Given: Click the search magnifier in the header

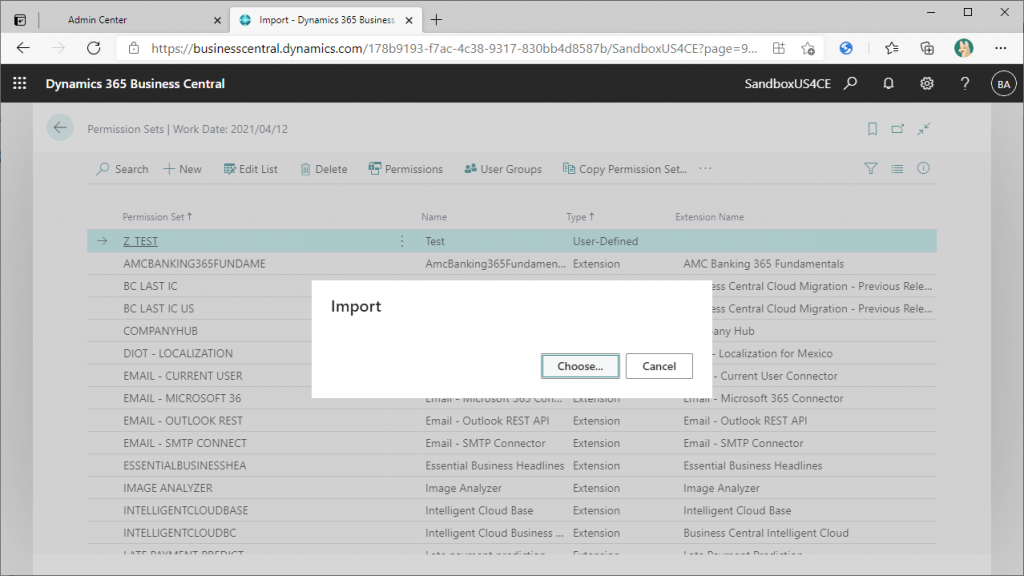Looking at the screenshot, I should (x=850, y=84).
